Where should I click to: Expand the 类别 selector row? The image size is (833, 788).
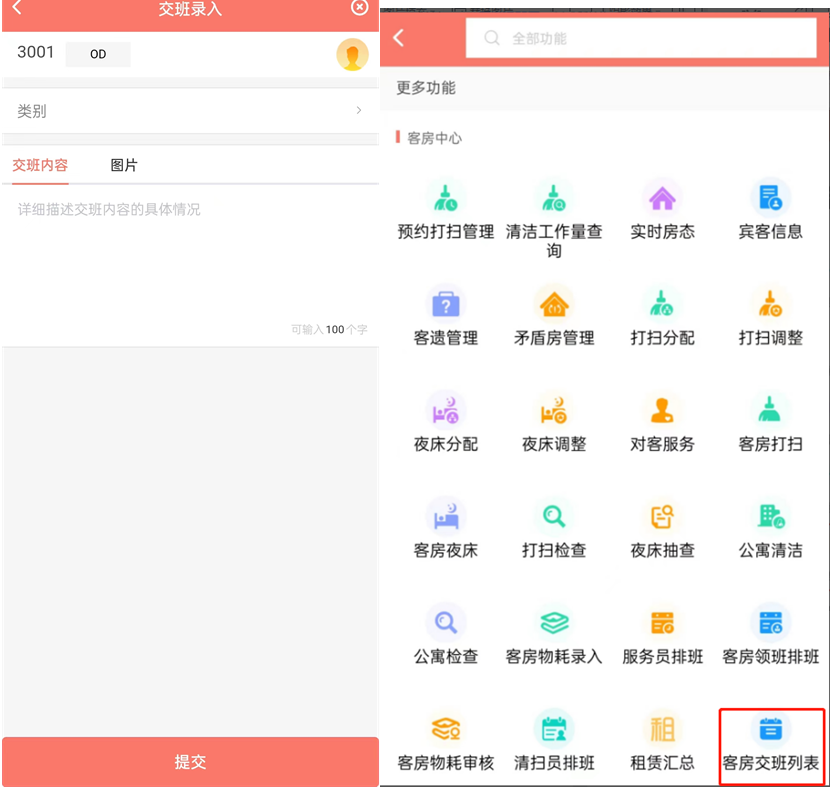[x=190, y=111]
